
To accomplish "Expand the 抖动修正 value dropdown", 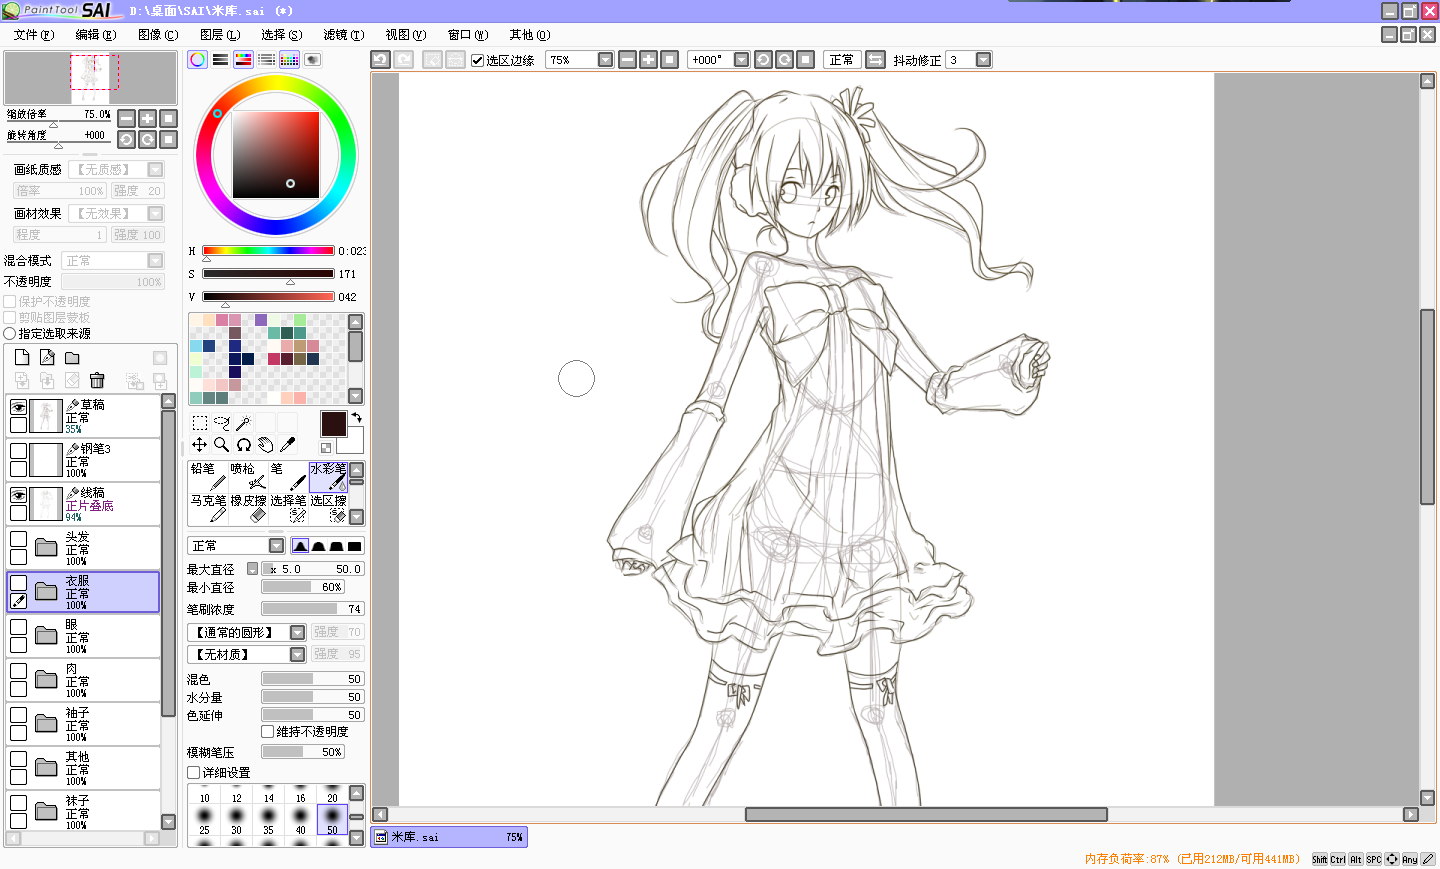I will (x=984, y=60).
